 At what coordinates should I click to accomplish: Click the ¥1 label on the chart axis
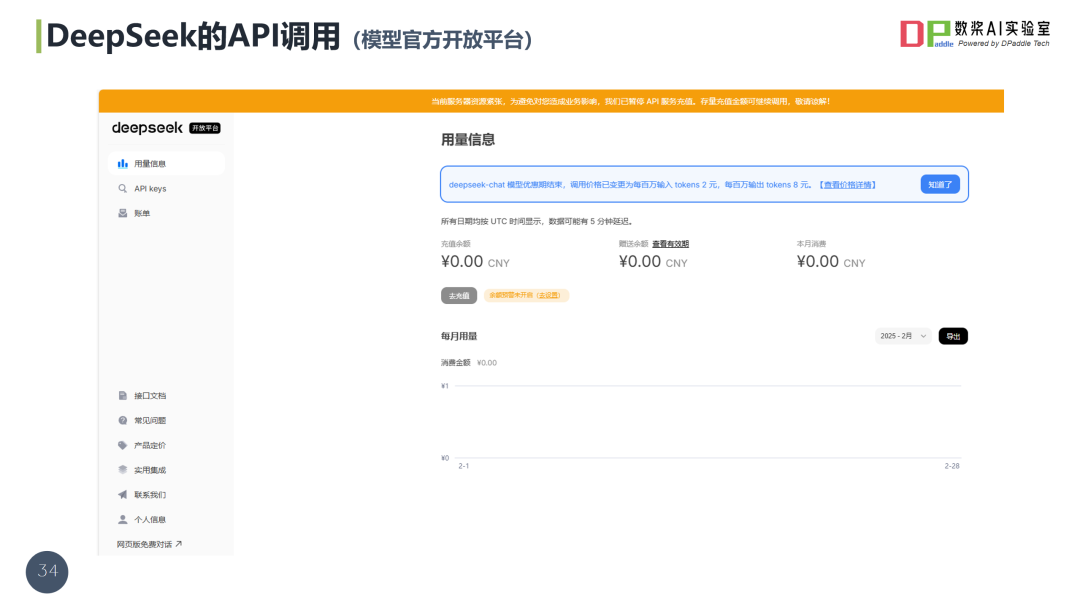[x=445, y=386]
